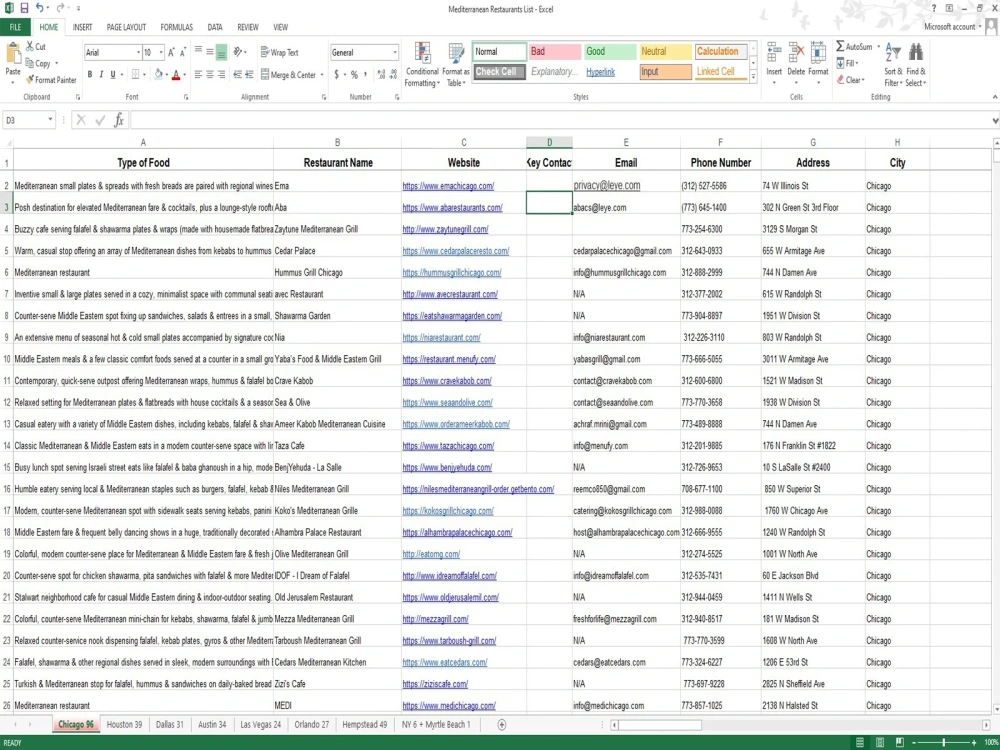Viewport: 1000px width, 750px height.
Task: Apply percent style format
Action: [x=354, y=75]
